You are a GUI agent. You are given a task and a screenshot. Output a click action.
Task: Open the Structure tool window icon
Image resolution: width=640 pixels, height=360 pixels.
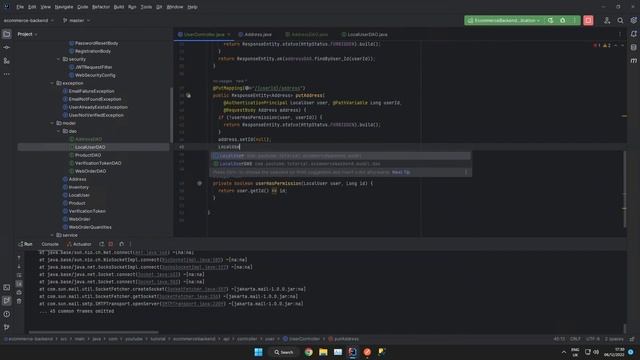[x=7, y=61]
